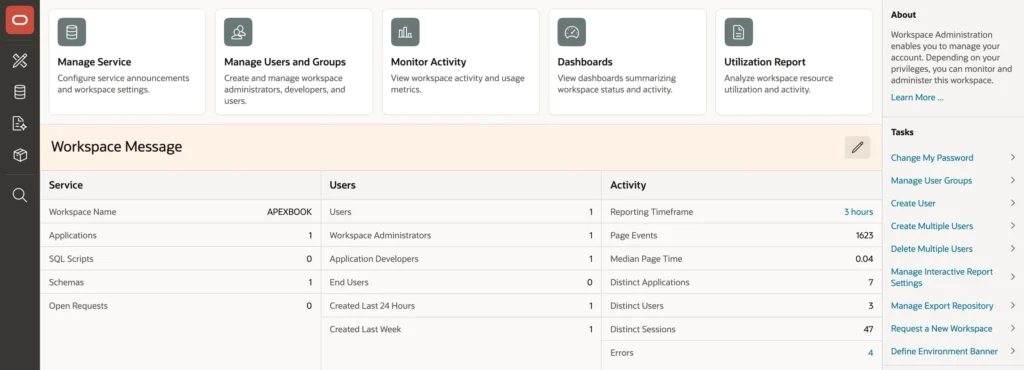1024x370 pixels.
Task: Click the Service section header
Action: (66, 185)
